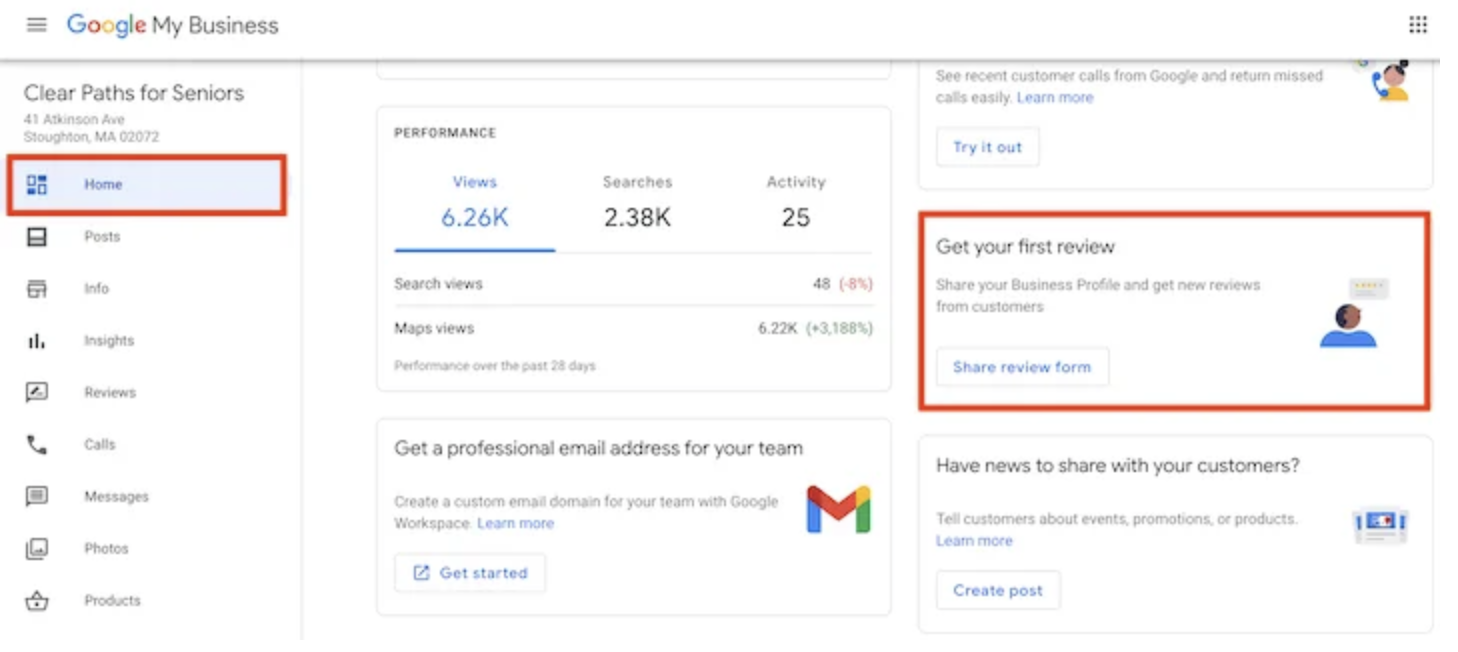Open Learn more link for Google Workspace

point(515,524)
